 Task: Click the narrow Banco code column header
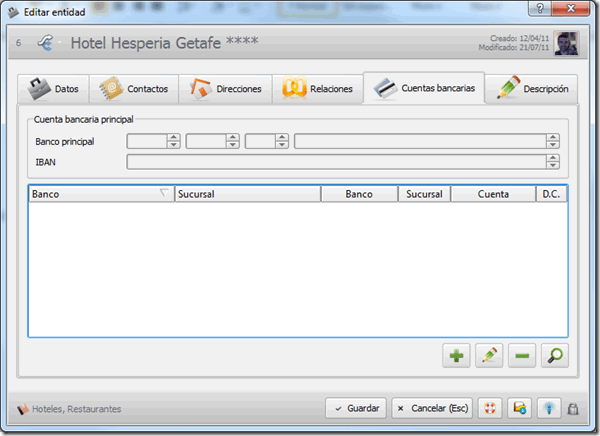click(359, 194)
